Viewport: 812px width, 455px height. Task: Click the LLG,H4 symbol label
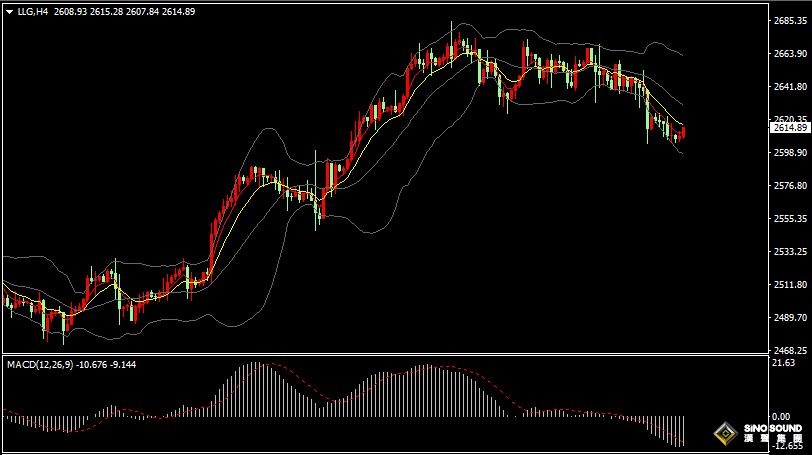[x=33, y=11]
